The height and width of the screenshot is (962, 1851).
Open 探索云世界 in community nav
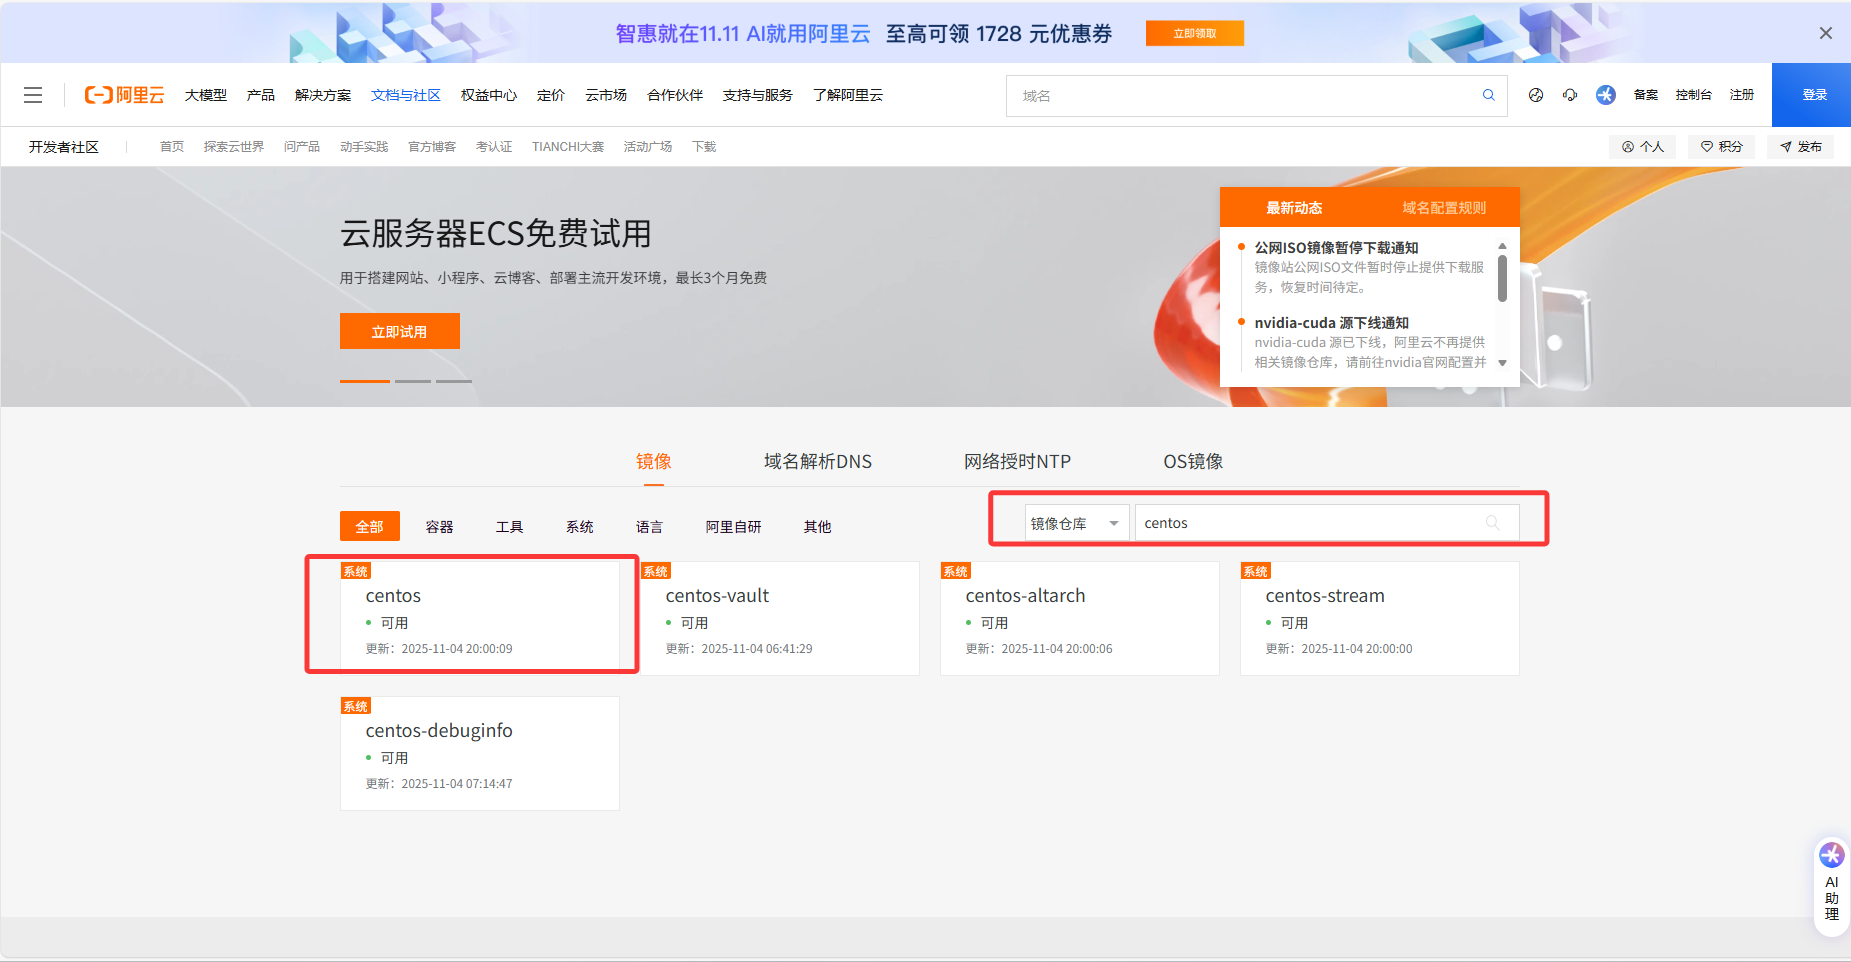234,147
